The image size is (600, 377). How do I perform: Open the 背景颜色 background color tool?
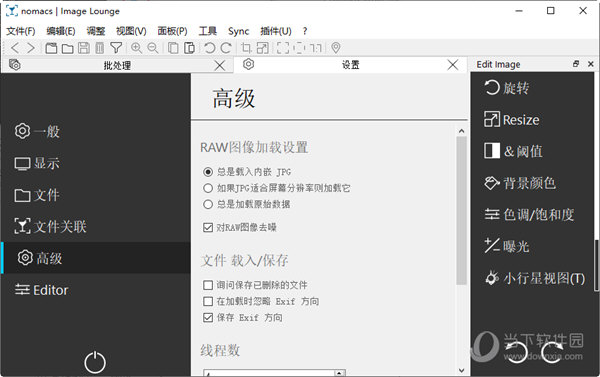click(520, 183)
